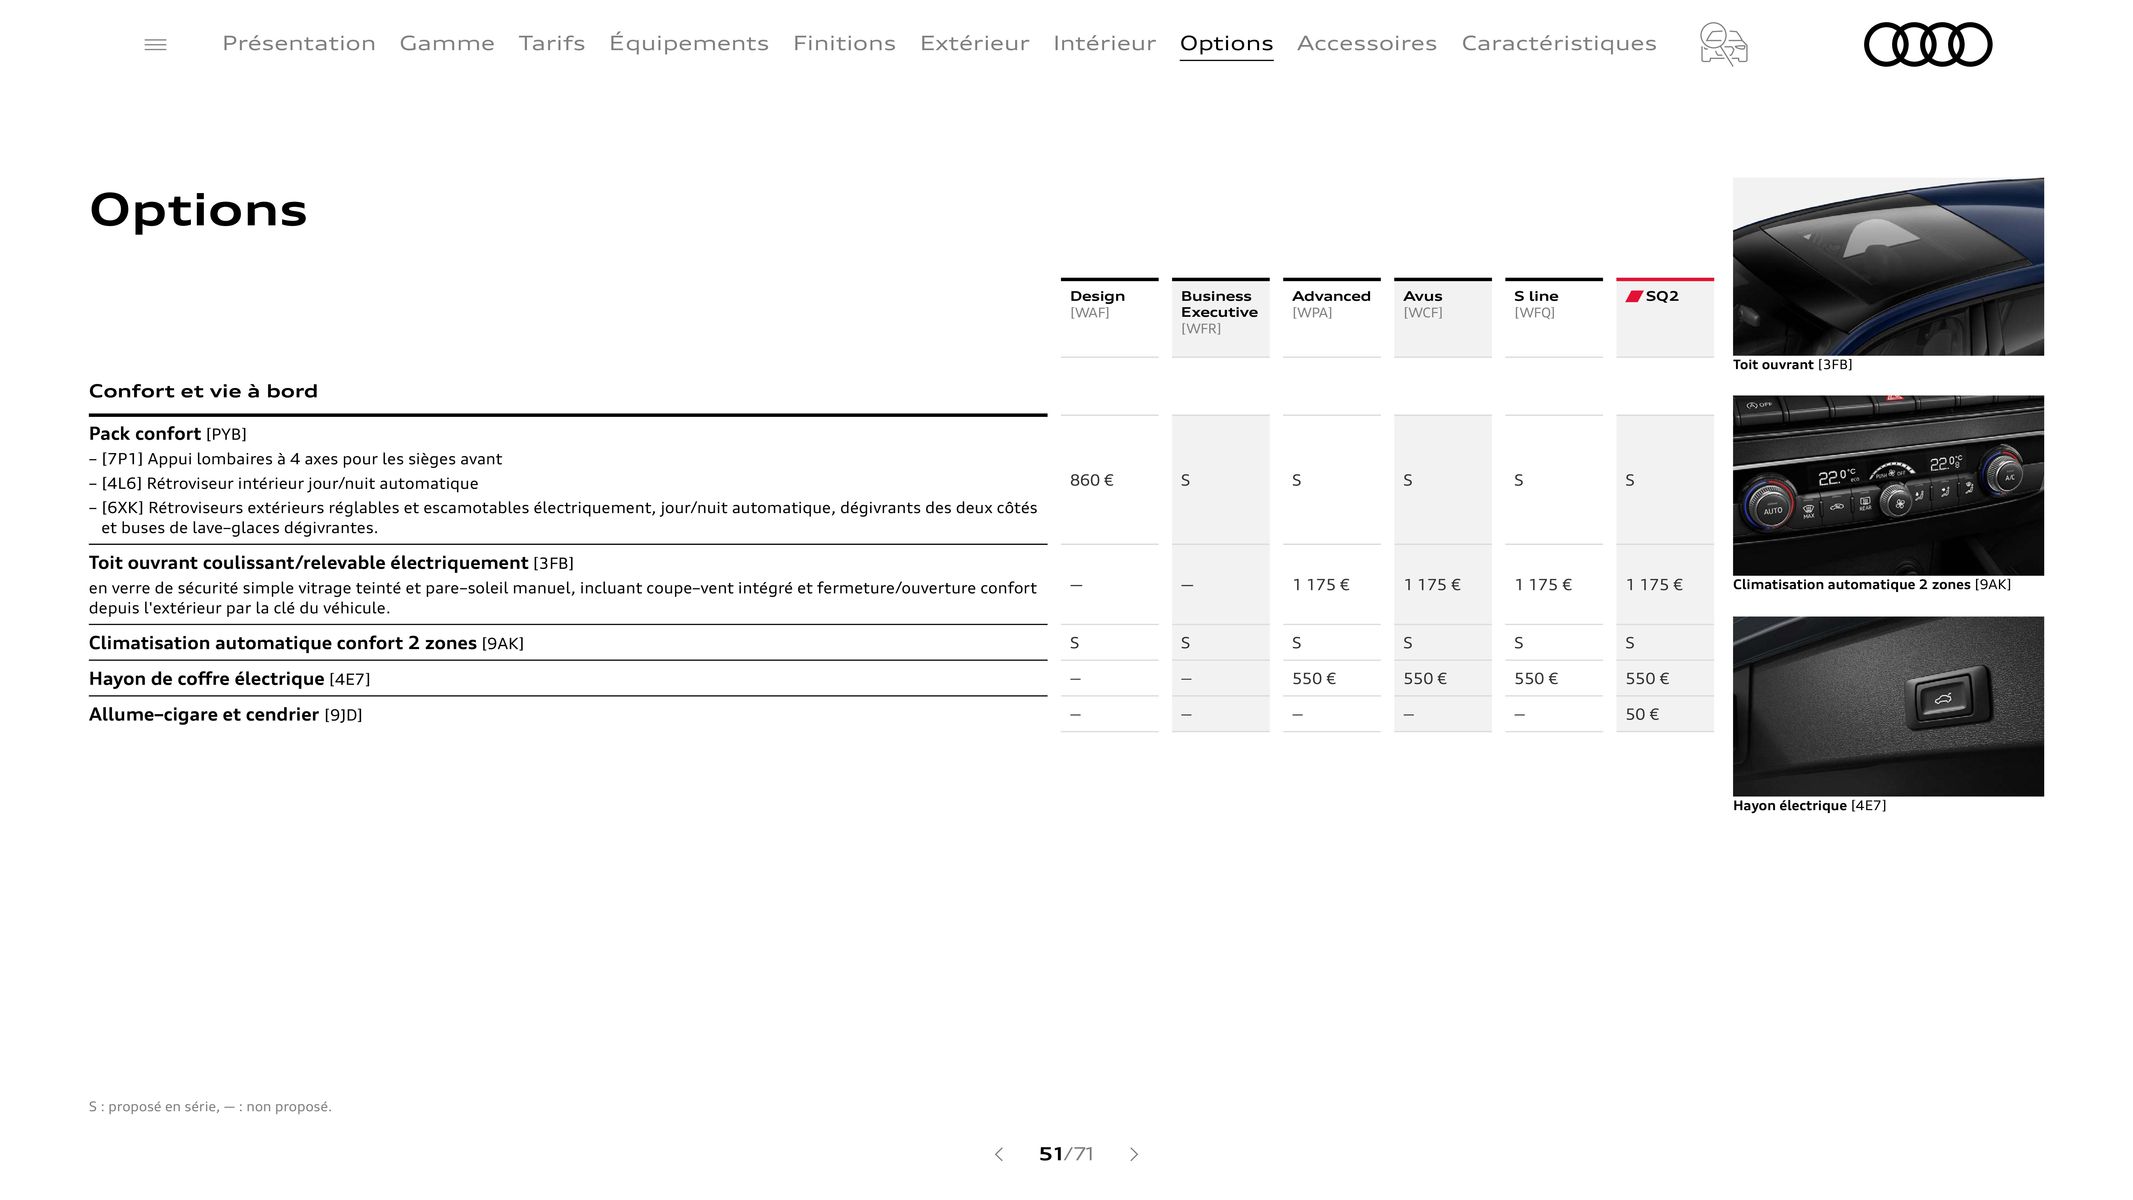Select the Design [WAF] column header
The width and height of the screenshot is (2133, 1200).
click(x=1109, y=317)
